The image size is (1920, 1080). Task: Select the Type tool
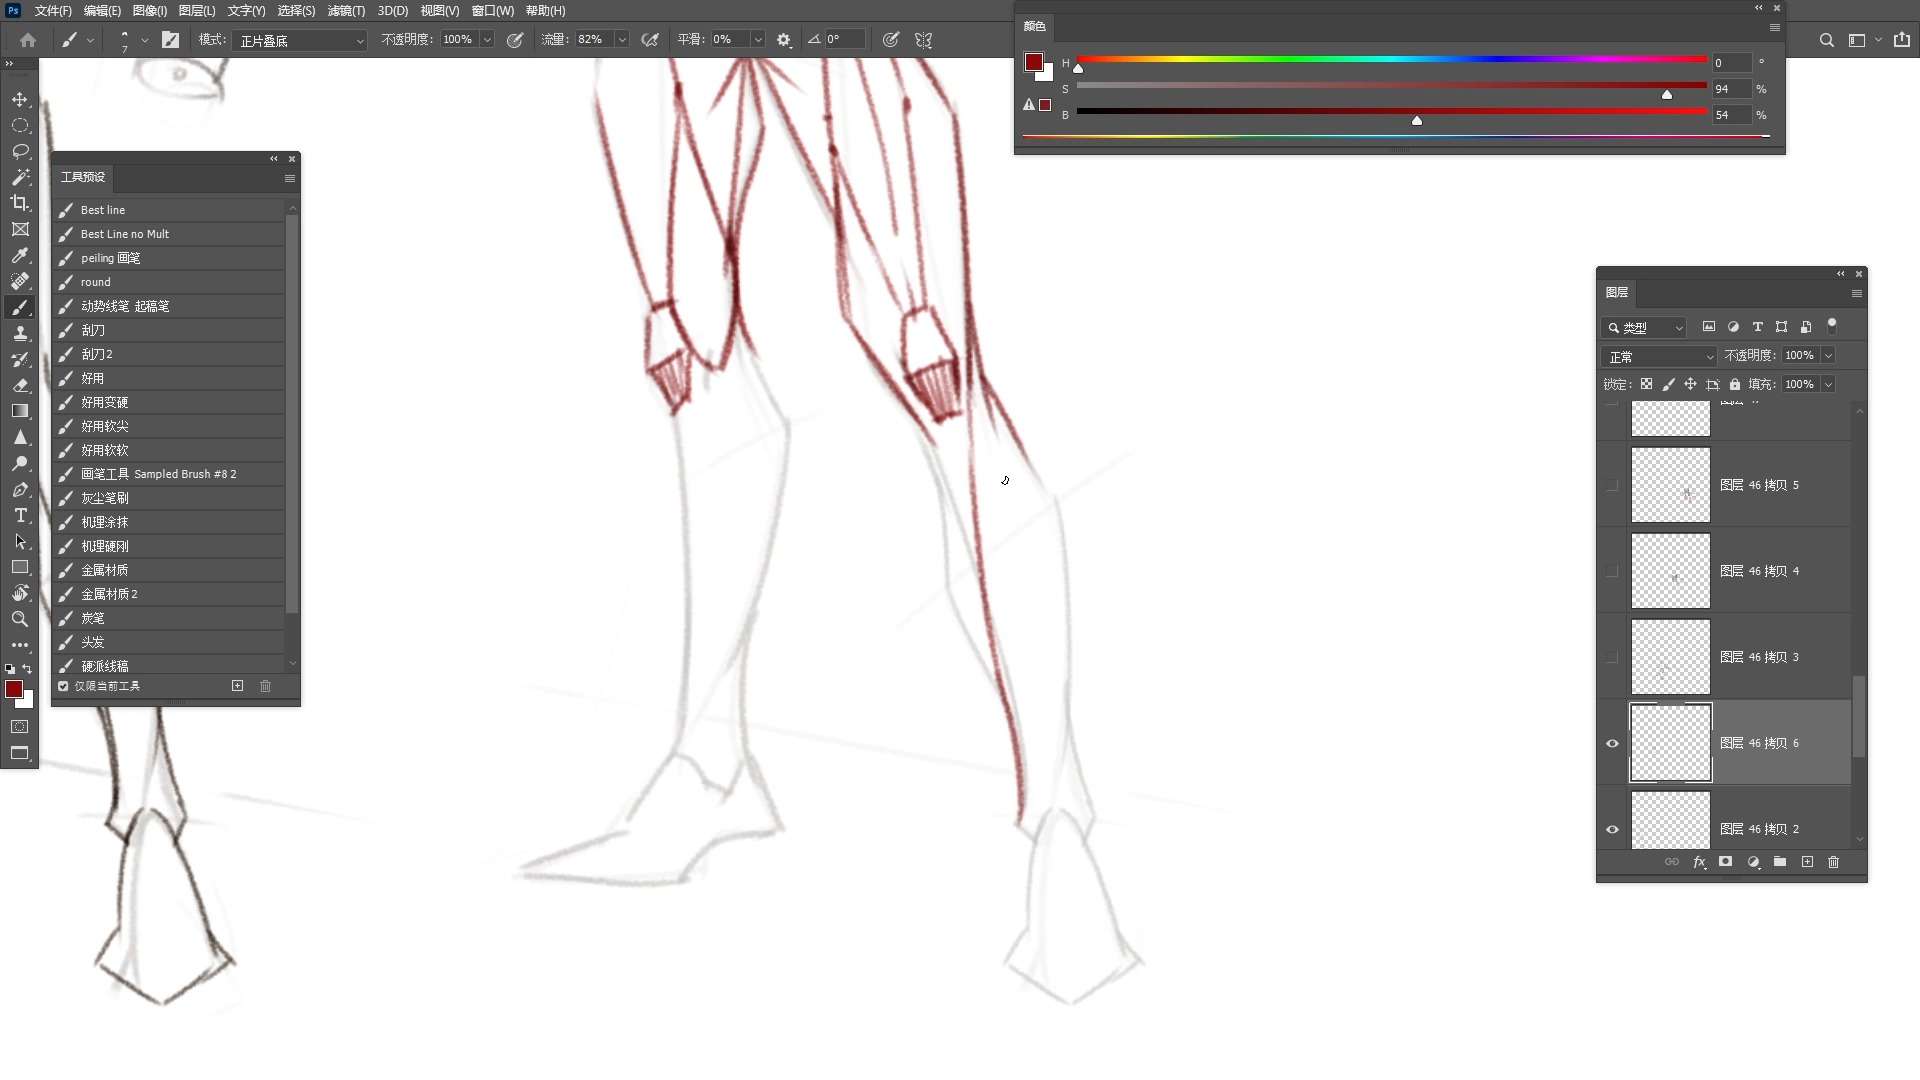pyautogui.click(x=20, y=516)
